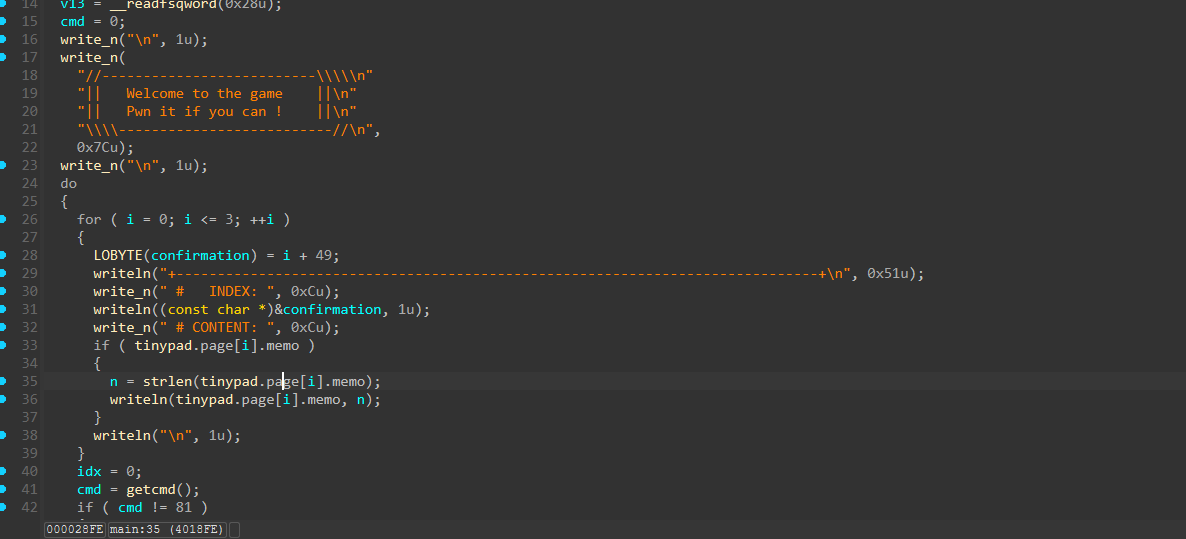Viewport: 1186px width, 539px height.
Task: Click write_n call on line 23
Action: coord(89,166)
